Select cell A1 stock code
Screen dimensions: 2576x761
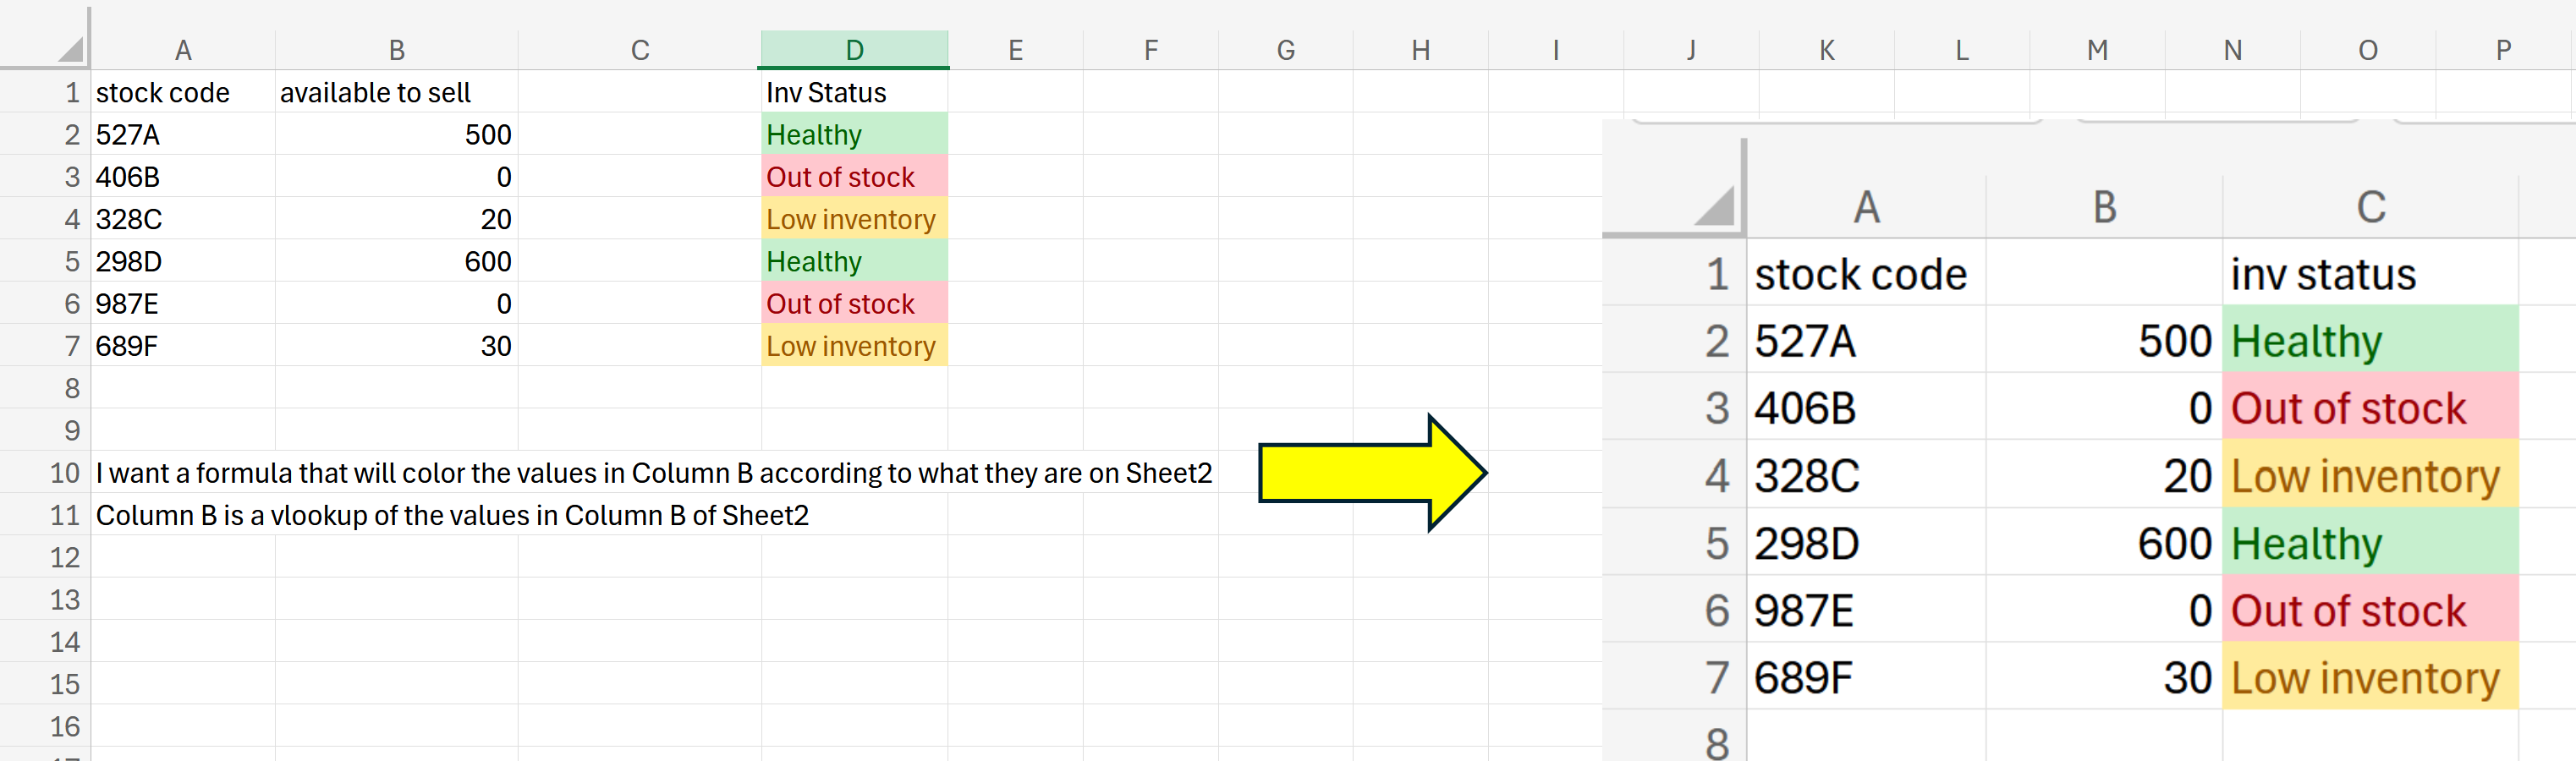[x=183, y=92]
